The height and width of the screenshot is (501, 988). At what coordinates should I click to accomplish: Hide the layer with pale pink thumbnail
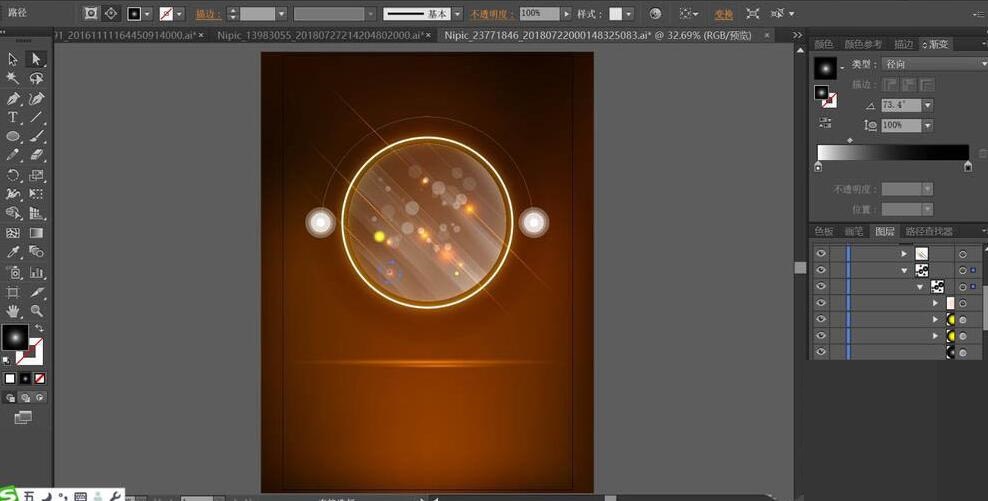[x=820, y=303]
